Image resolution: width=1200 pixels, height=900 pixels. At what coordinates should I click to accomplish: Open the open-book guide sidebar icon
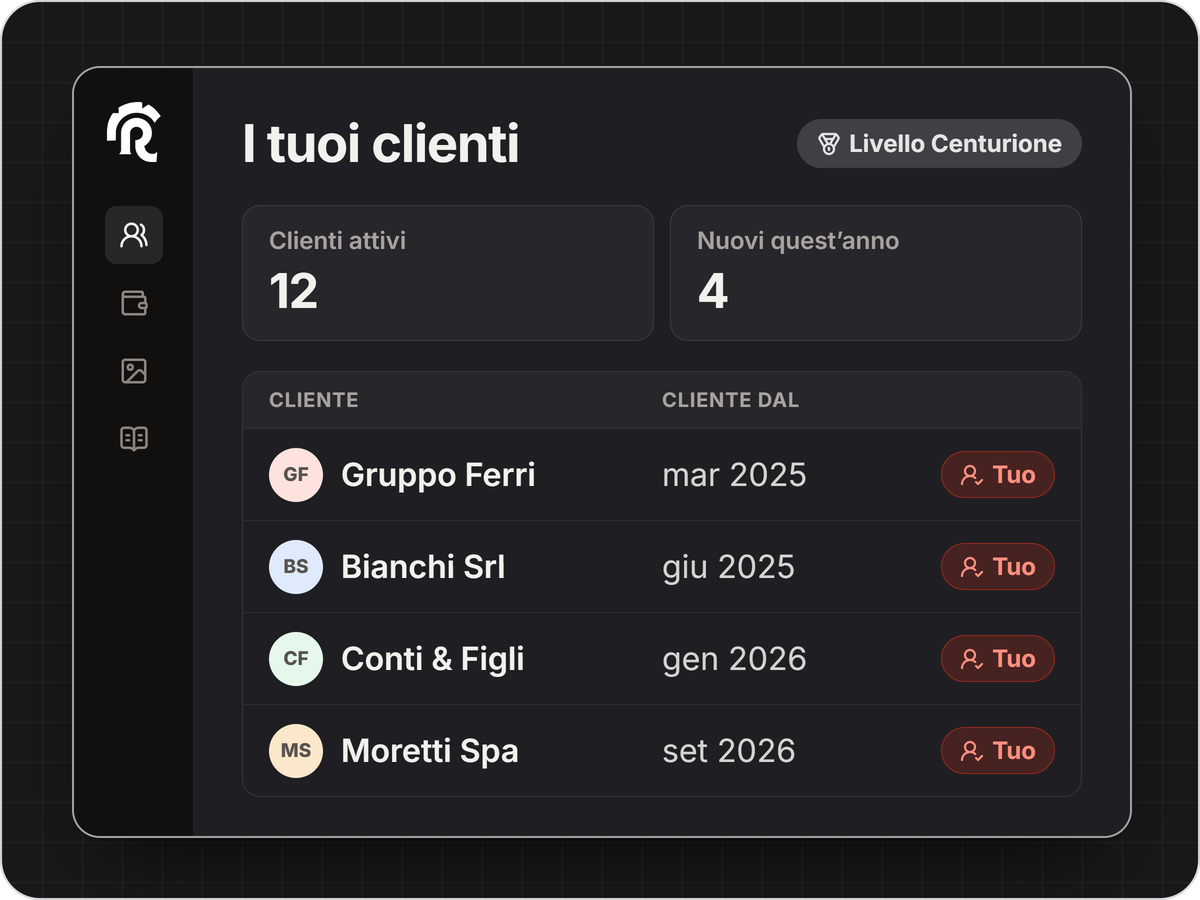134,438
